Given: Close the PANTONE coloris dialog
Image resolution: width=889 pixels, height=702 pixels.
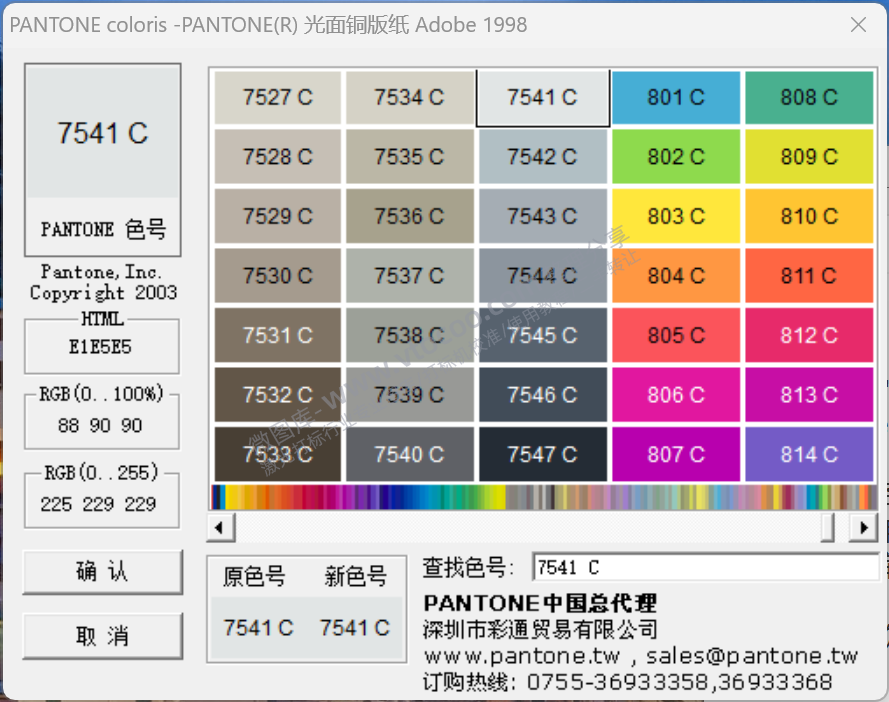Looking at the screenshot, I should tap(858, 25).
